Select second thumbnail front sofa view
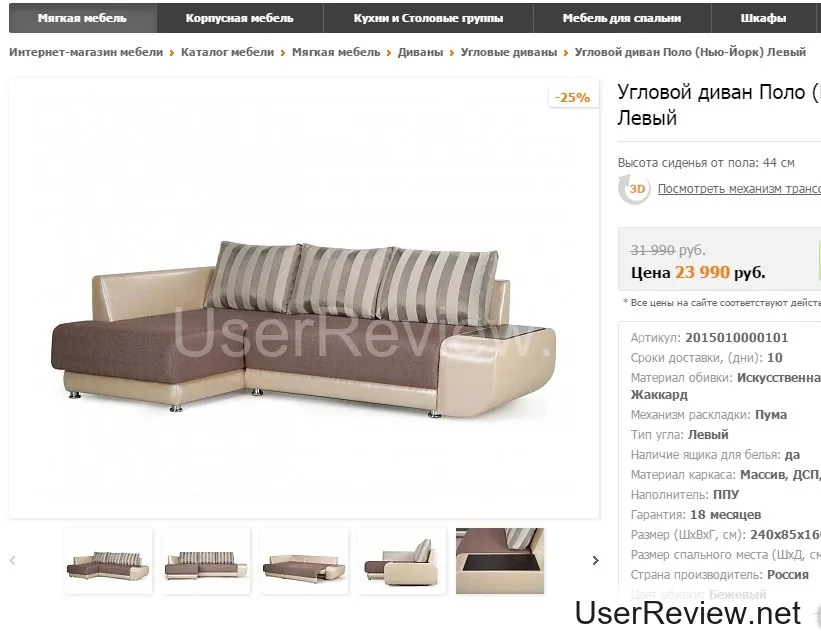 (206, 561)
